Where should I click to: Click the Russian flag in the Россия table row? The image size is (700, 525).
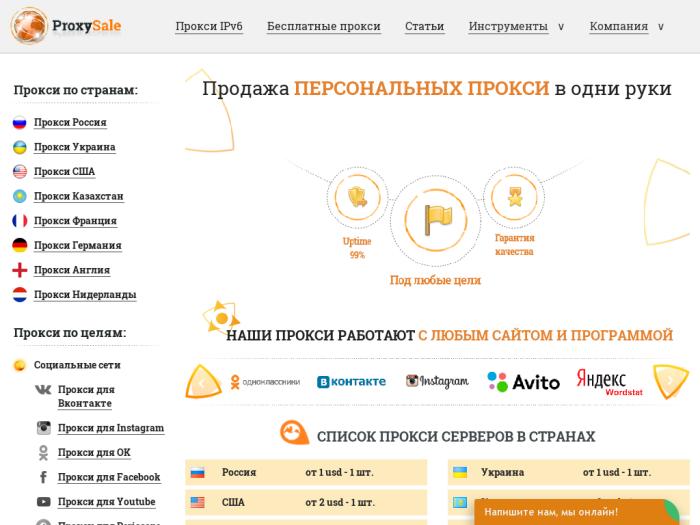coord(198,472)
